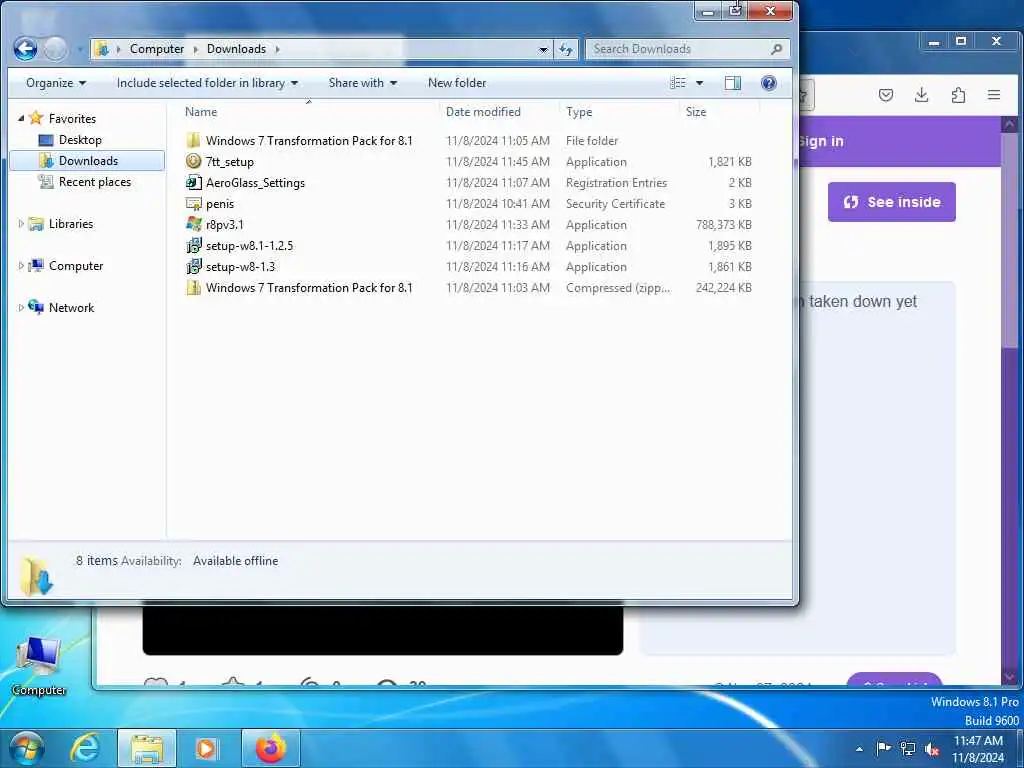Click the setup-w8.1-1.2.5 installer icon
The image size is (1024, 768).
click(193, 246)
